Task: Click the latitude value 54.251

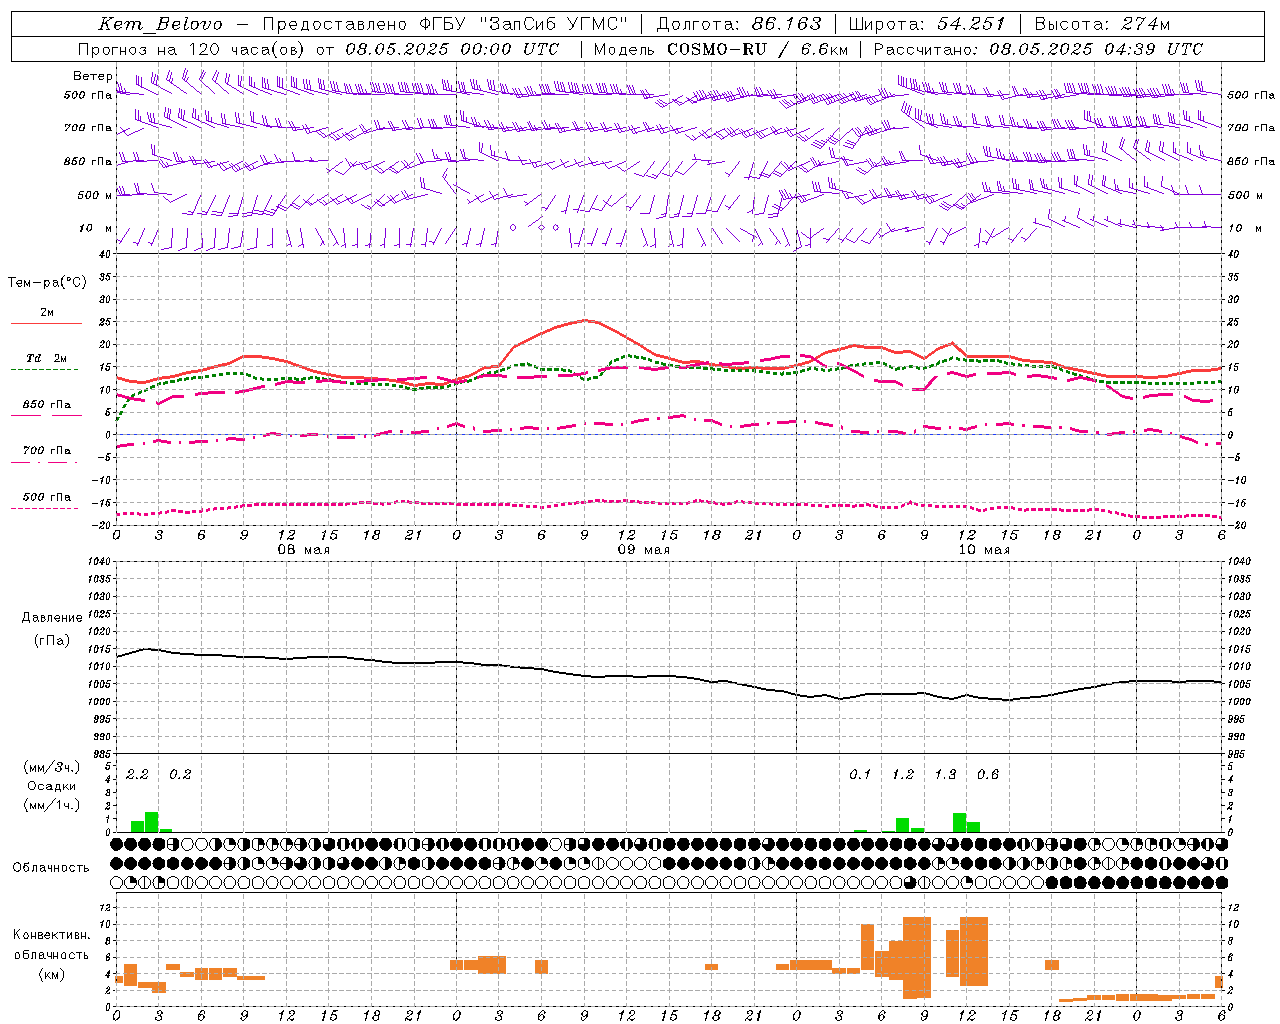Action: pyautogui.click(x=971, y=24)
